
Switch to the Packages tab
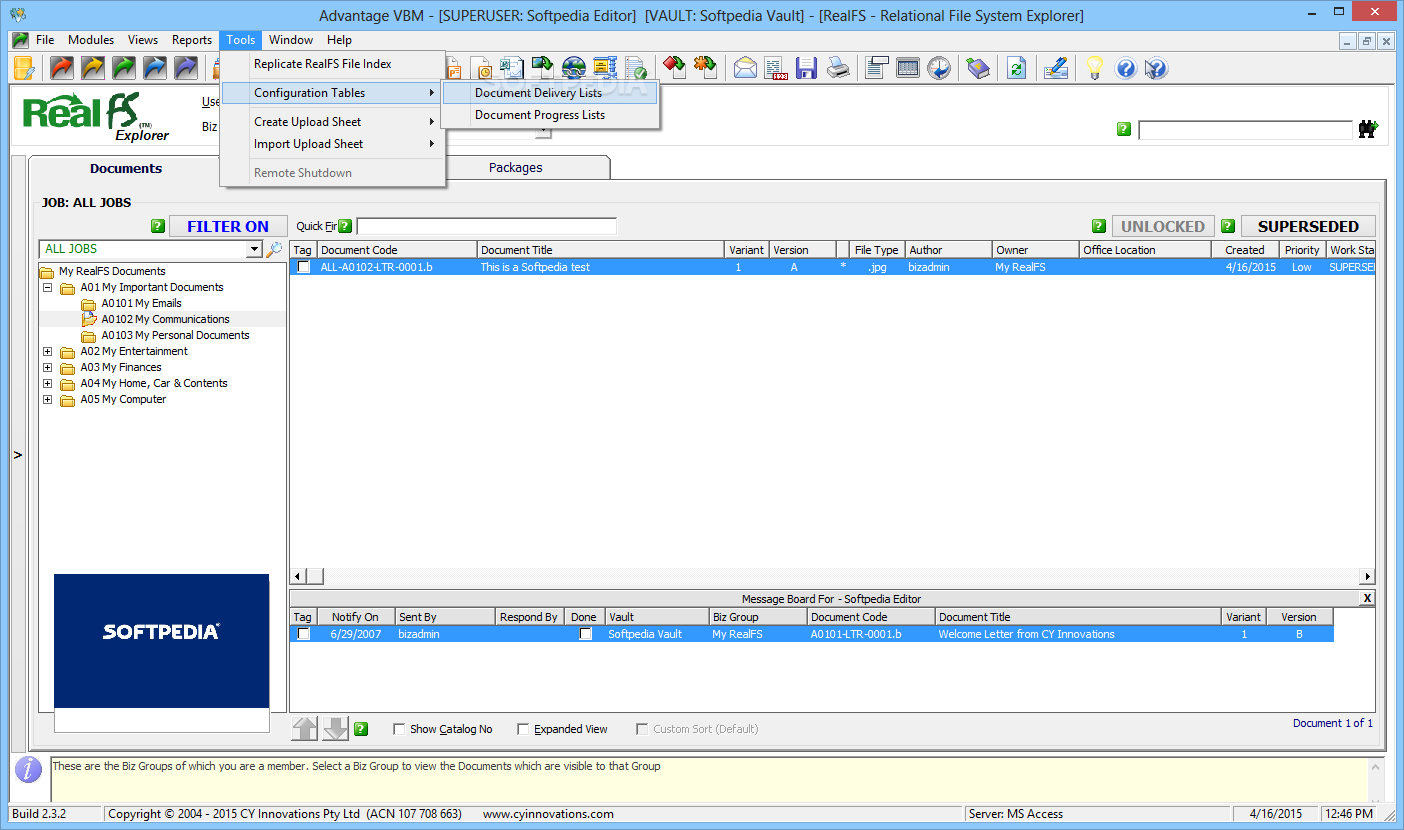(515, 168)
